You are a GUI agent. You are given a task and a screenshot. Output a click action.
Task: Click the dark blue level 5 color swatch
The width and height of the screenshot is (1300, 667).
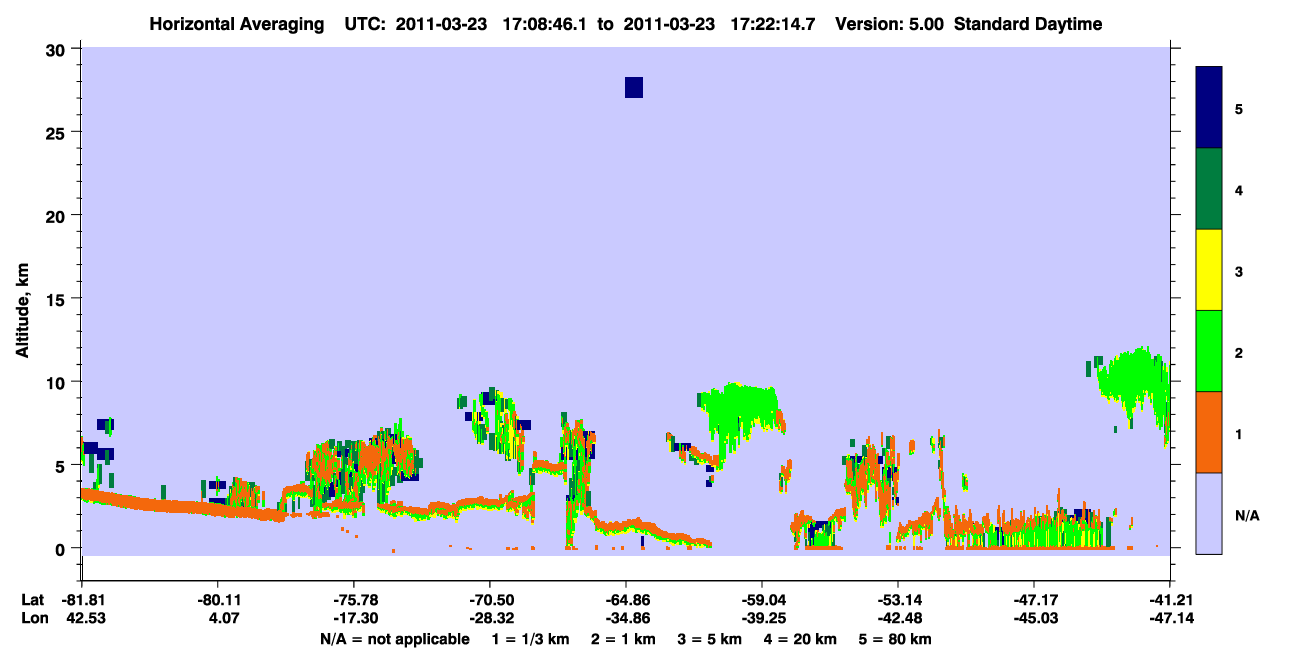(x=1209, y=107)
